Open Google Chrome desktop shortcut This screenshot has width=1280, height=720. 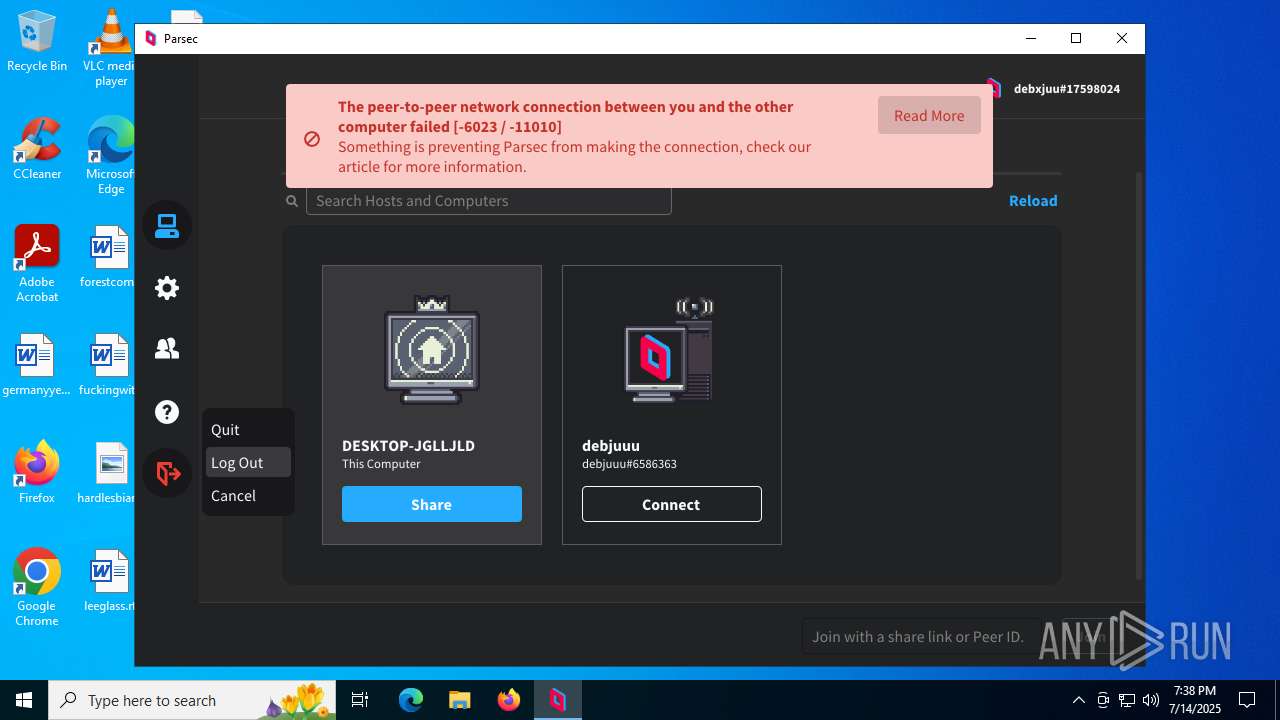(37, 588)
